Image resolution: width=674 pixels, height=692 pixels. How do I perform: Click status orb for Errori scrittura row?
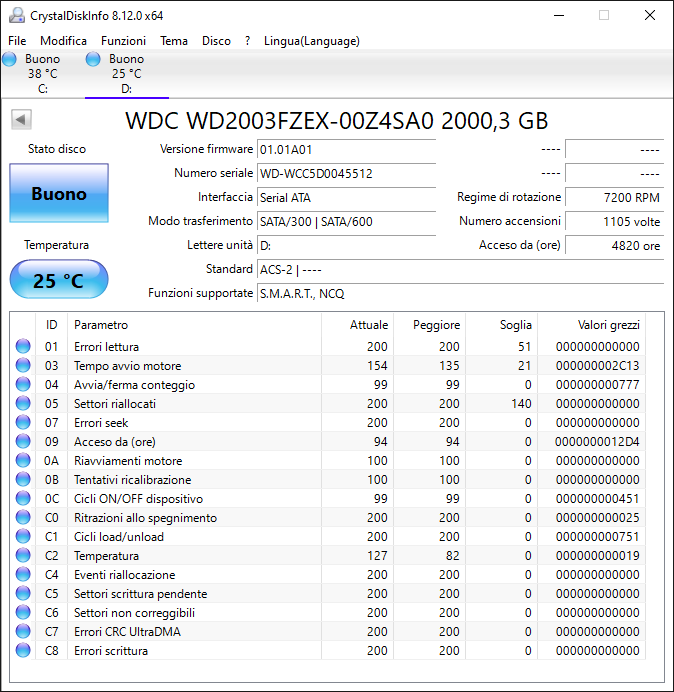(x=23, y=650)
